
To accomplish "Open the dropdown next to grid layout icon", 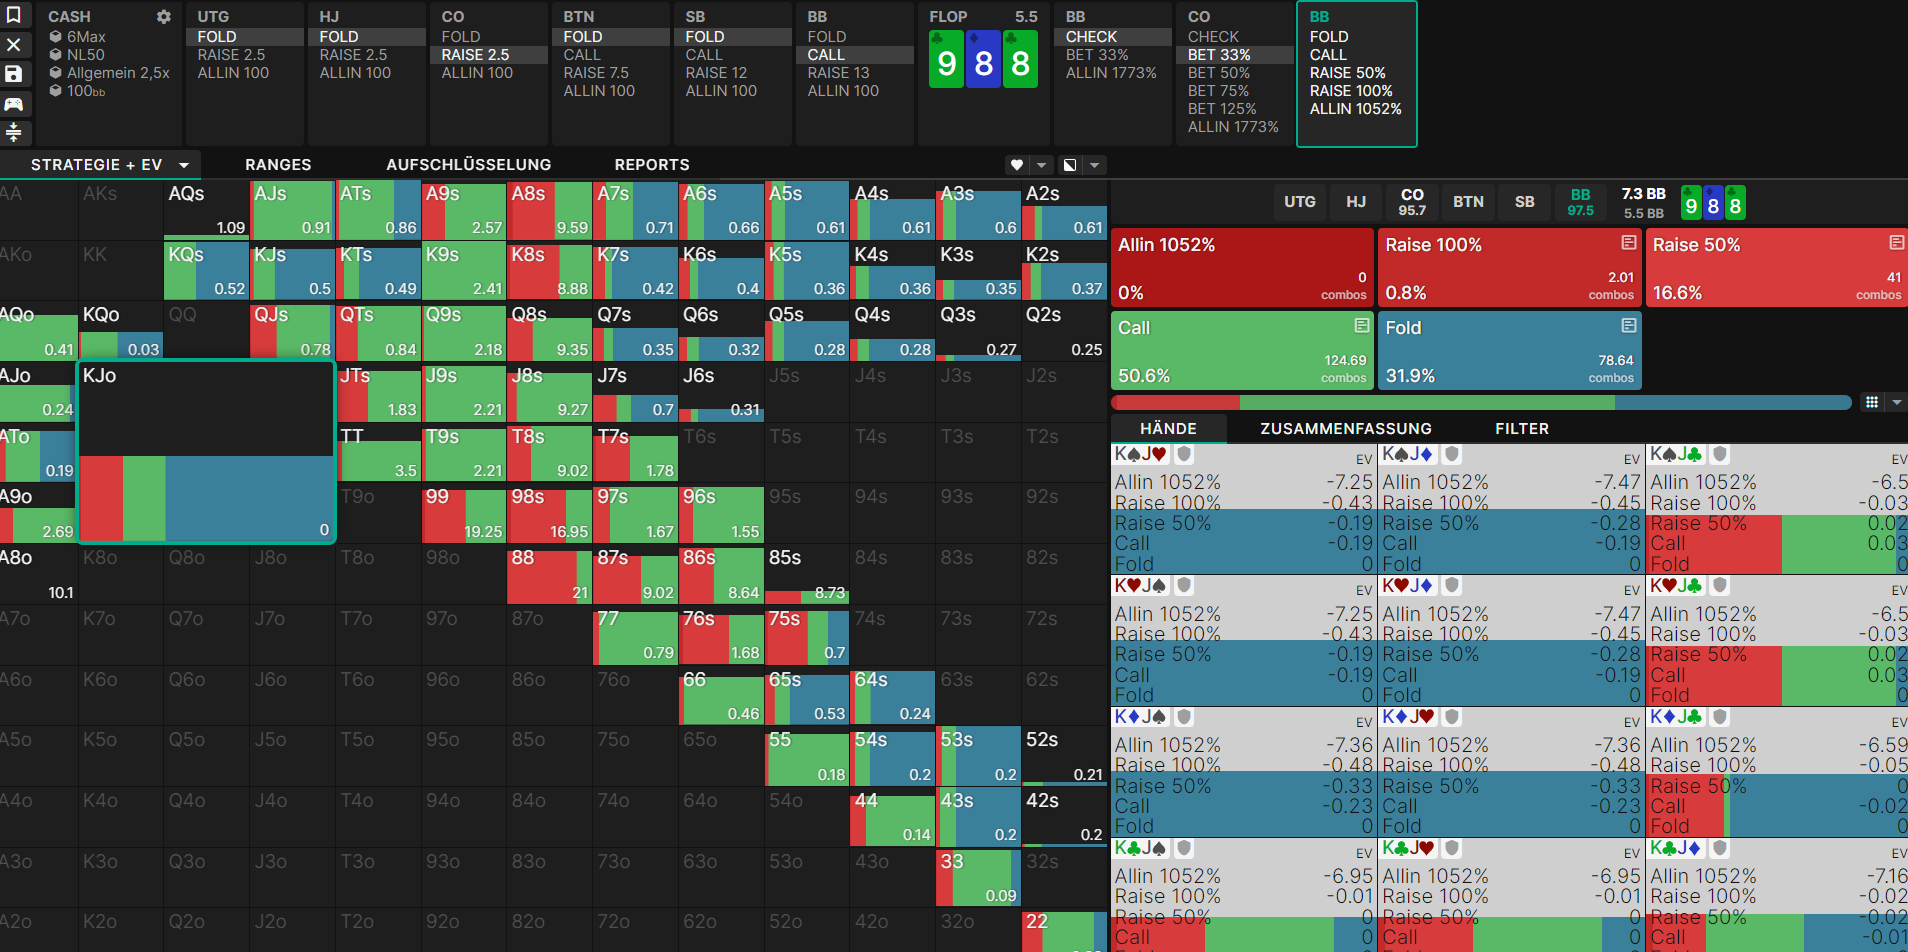I will 1896,402.
